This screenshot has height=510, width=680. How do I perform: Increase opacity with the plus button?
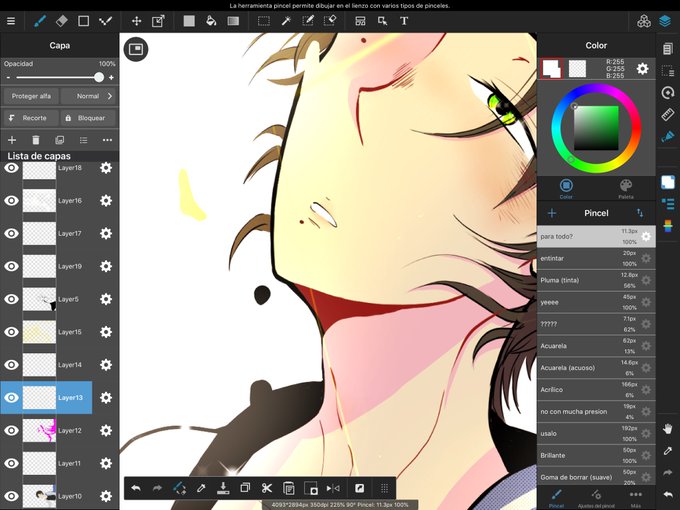pyautogui.click(x=111, y=78)
